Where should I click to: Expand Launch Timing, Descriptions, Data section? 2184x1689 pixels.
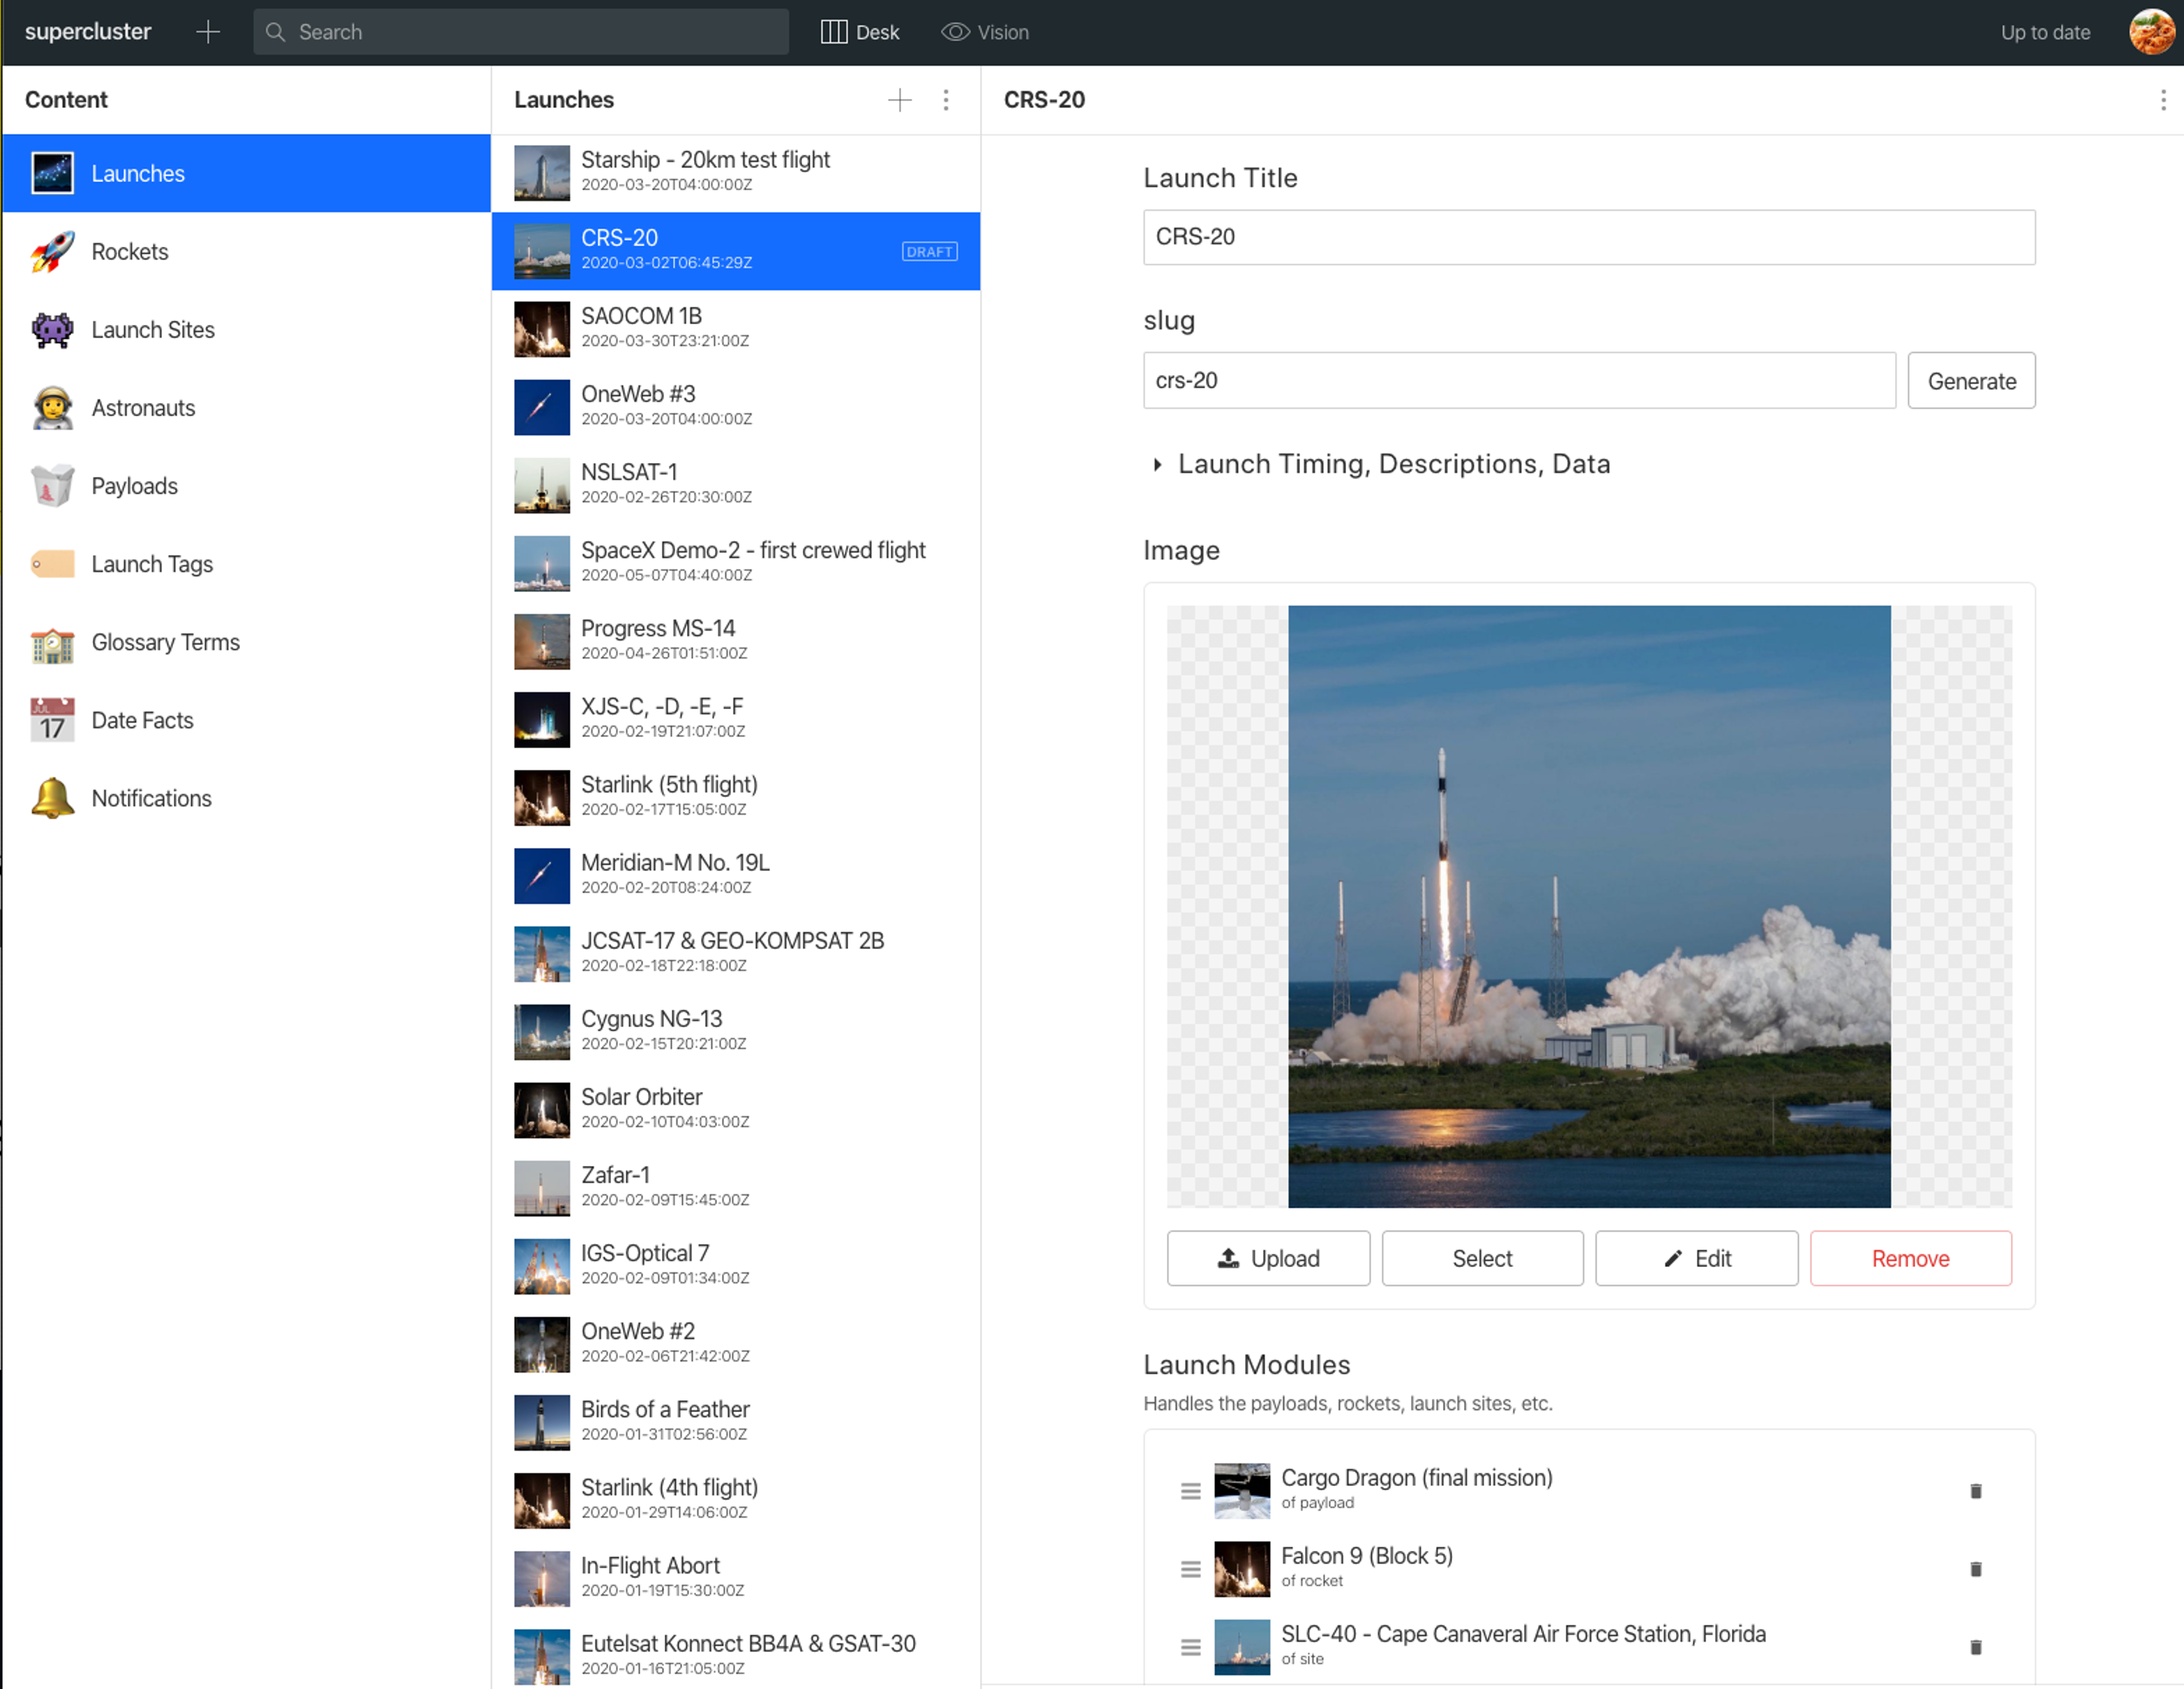tap(1381, 464)
